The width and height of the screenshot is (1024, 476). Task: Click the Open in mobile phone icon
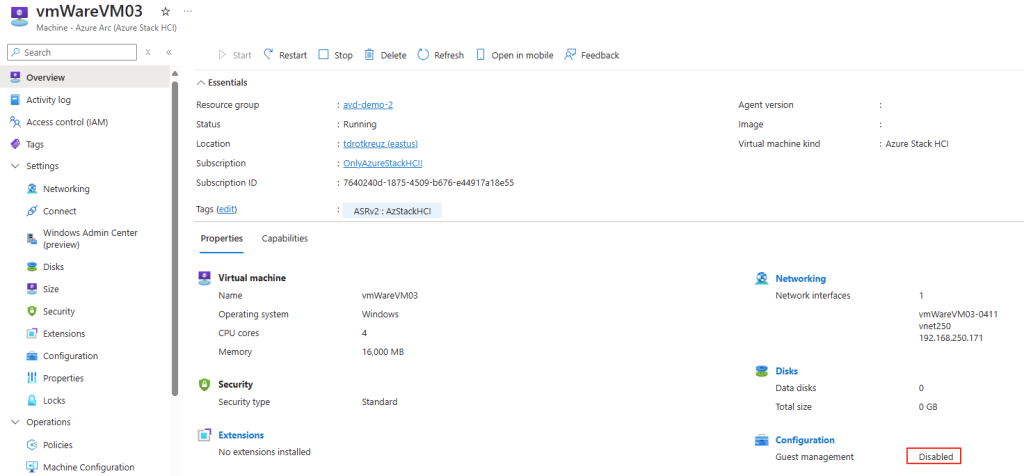[481, 55]
